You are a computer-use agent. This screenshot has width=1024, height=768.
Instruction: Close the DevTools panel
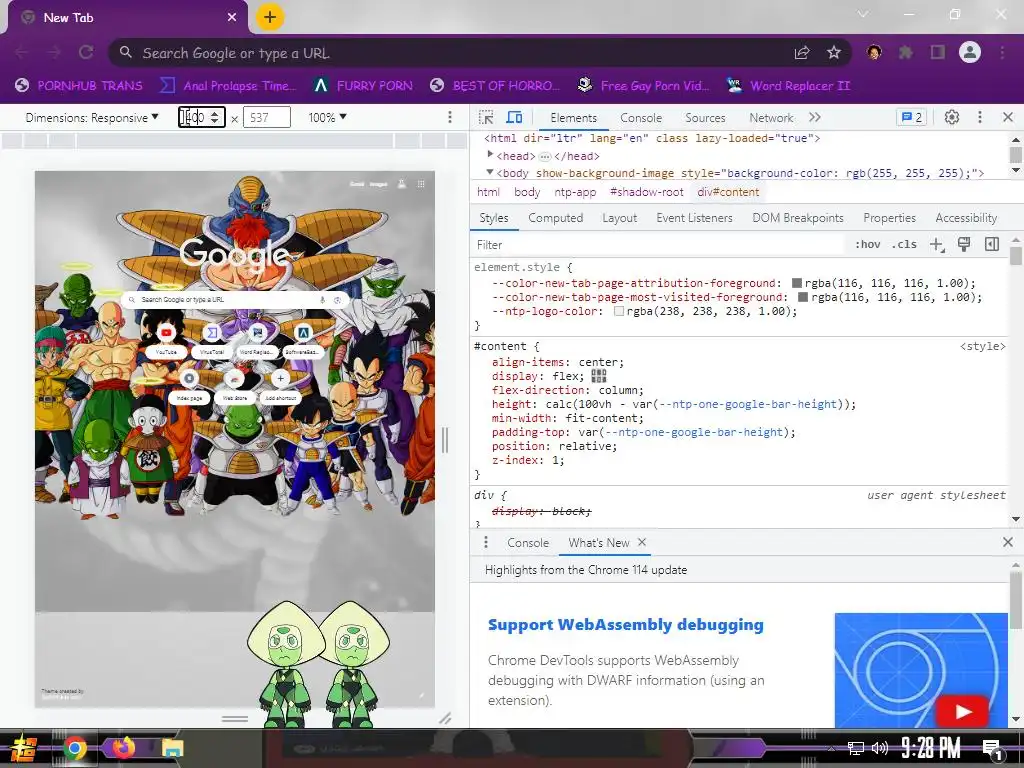pos(1008,118)
